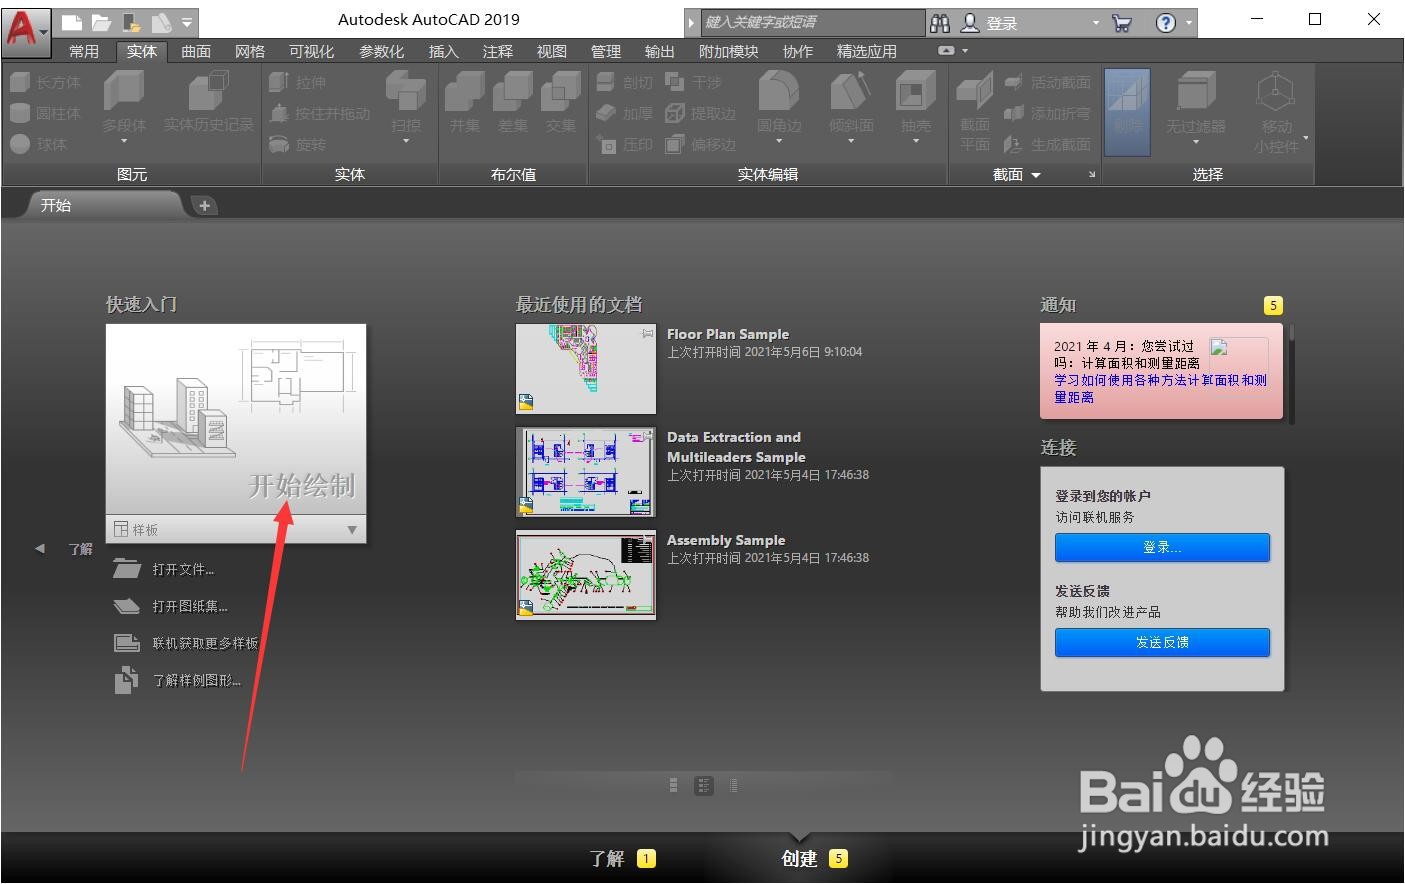The width and height of the screenshot is (1405, 884).
Task: Select the Extrude (拉伸) tool
Action: pyautogui.click(x=298, y=82)
